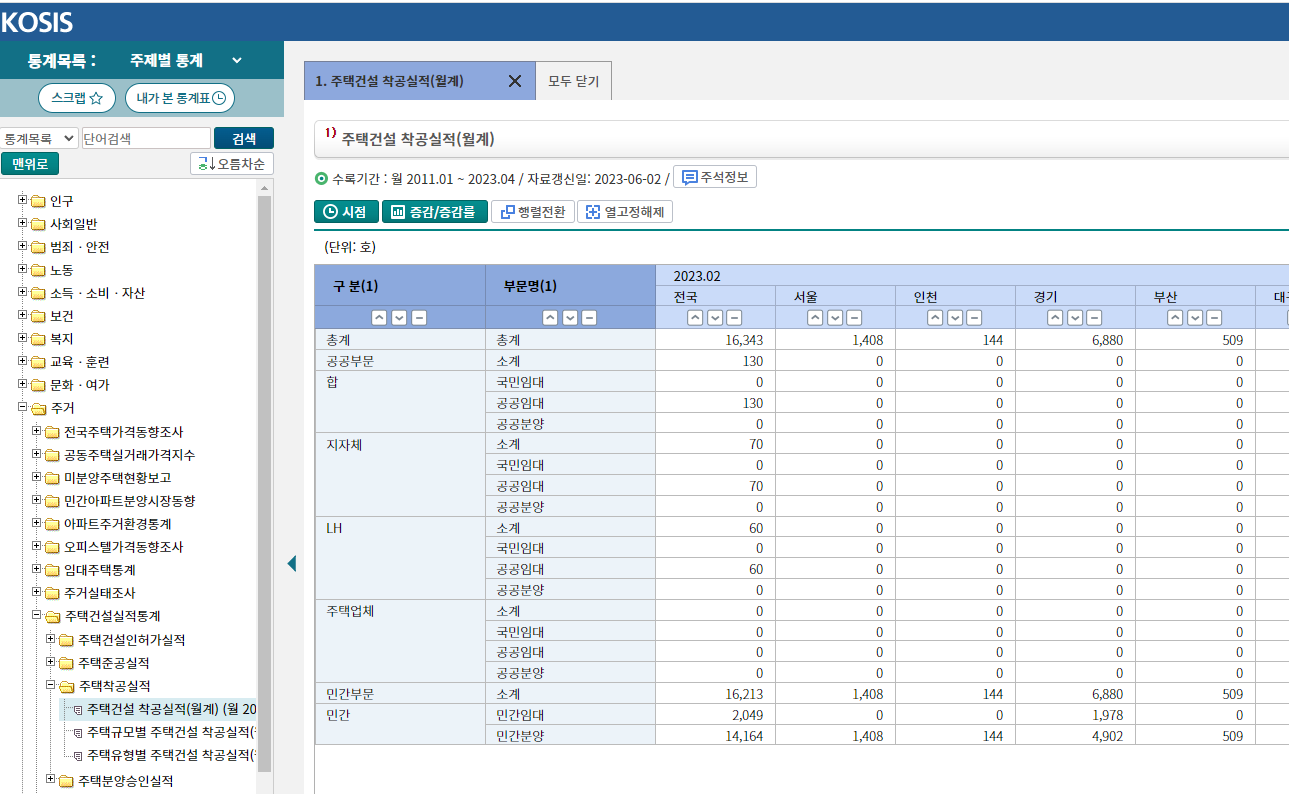Toggle 오름차순 sort order
Image resolution: width=1289 pixels, height=794 pixels.
pos(232,163)
